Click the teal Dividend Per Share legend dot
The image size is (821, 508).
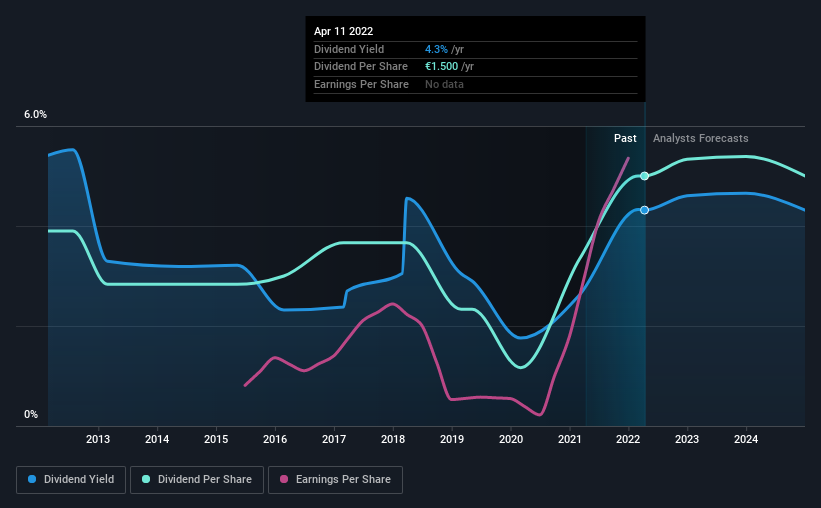[146, 479]
